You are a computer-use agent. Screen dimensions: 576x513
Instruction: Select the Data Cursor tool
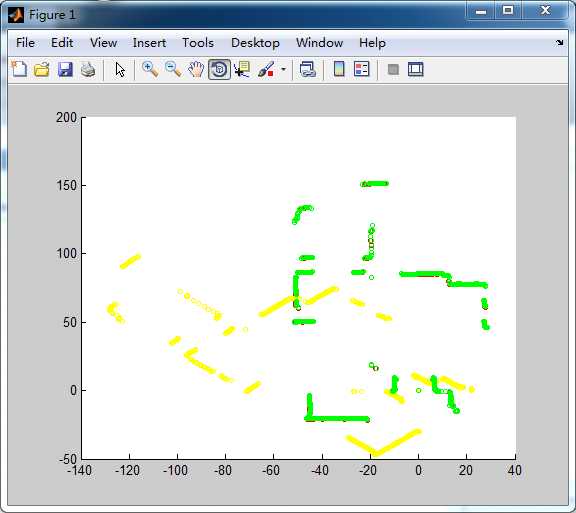tap(242, 69)
